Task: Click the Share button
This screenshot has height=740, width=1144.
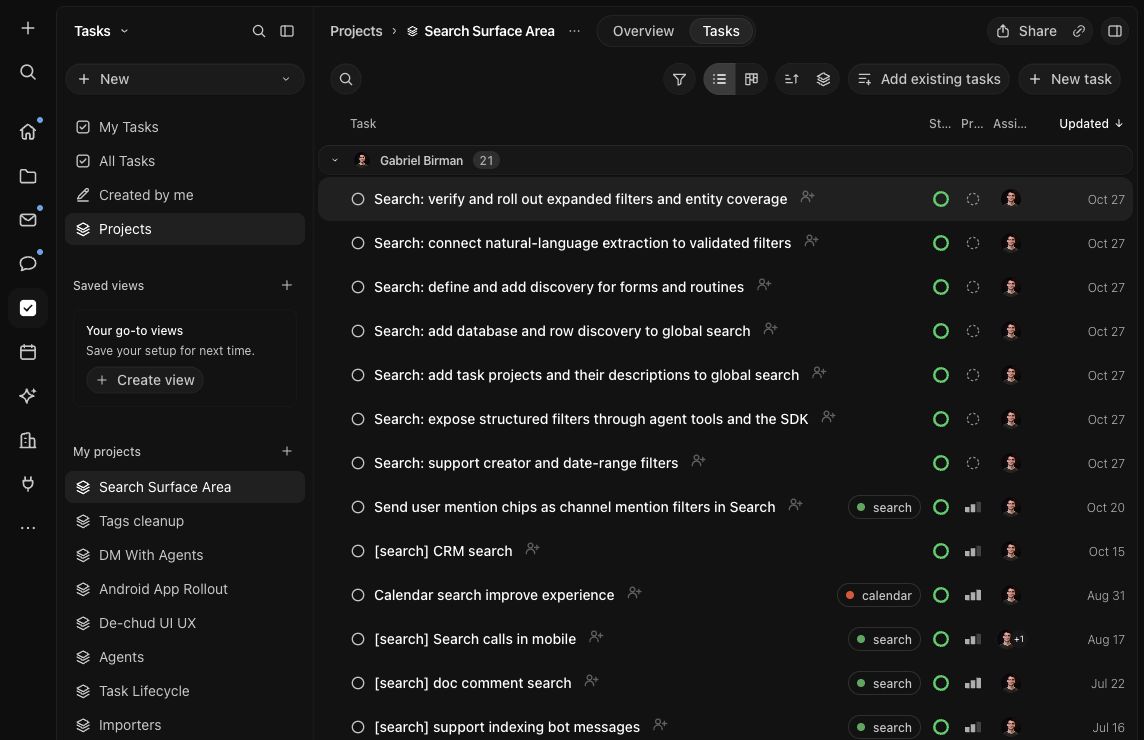Action: click(x=1027, y=31)
